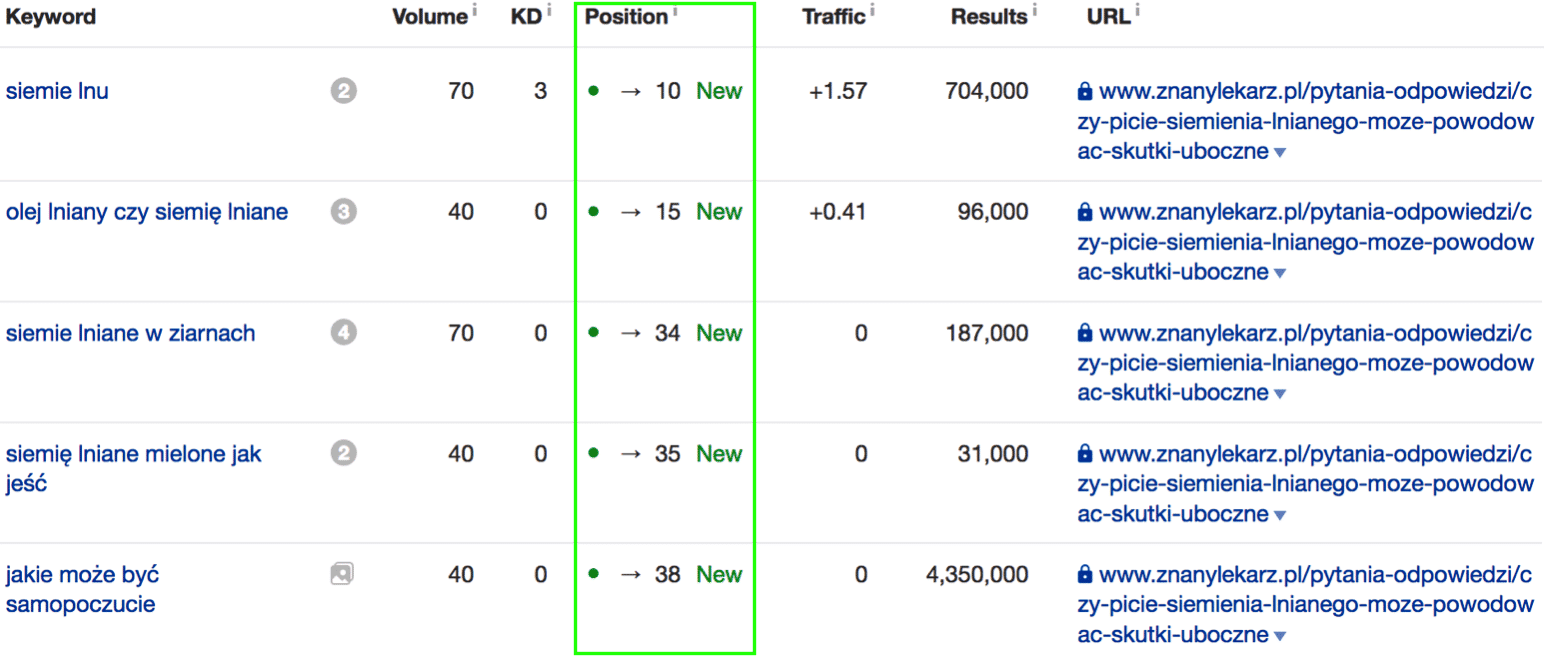Screen dimensions: 1544x658
Task: Expand URL dropdown in 'siemie lniane w ziarnach' row
Action: pyautogui.click(x=1279, y=394)
